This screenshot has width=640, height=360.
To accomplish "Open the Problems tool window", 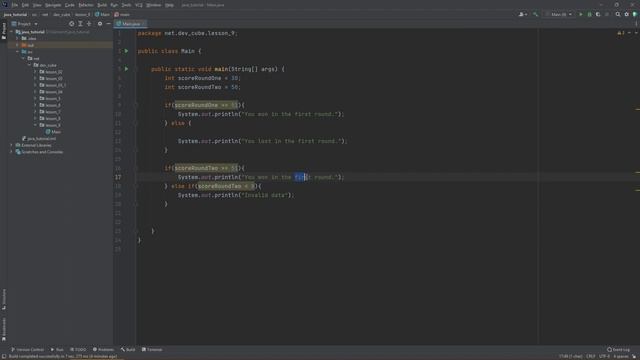I will (103, 349).
